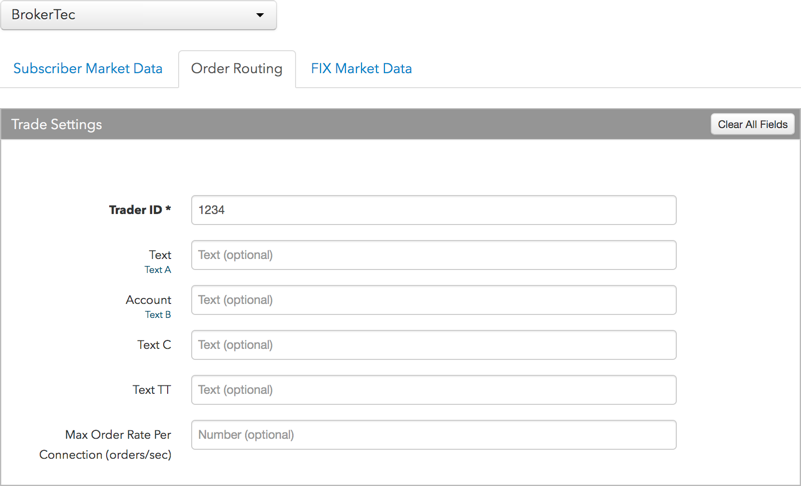Click the Text C input box
801x486 pixels.
[434, 345]
